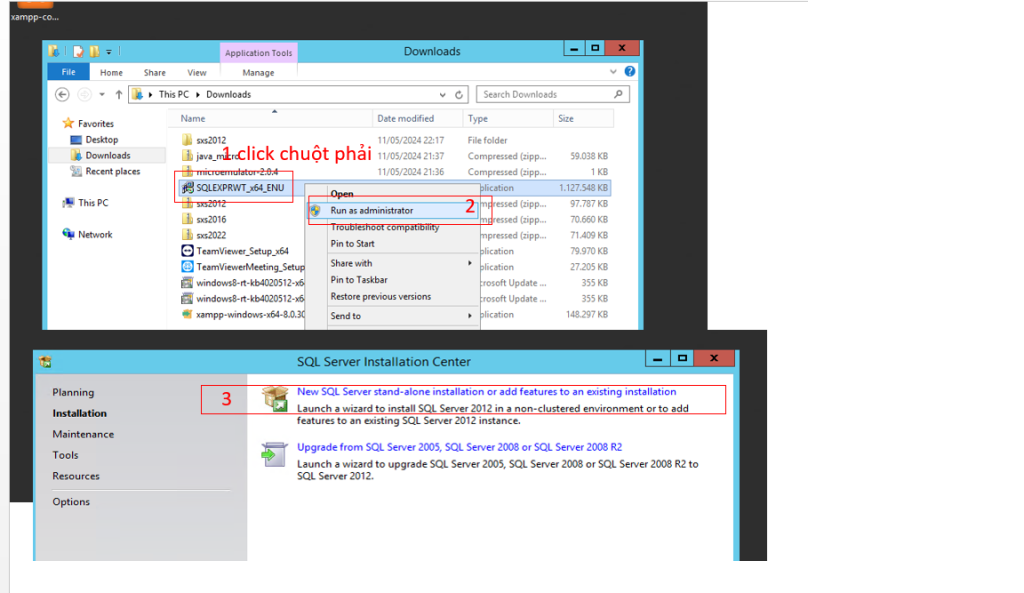Open Planning in SQL Server Installation Center
This screenshot has height=593, width=1024.
pos(73,393)
